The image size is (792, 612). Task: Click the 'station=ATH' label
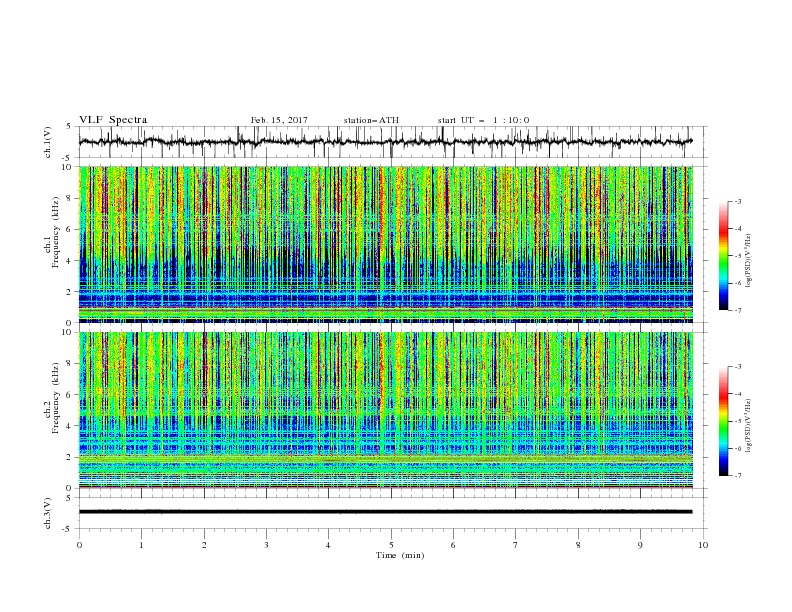pos(371,120)
